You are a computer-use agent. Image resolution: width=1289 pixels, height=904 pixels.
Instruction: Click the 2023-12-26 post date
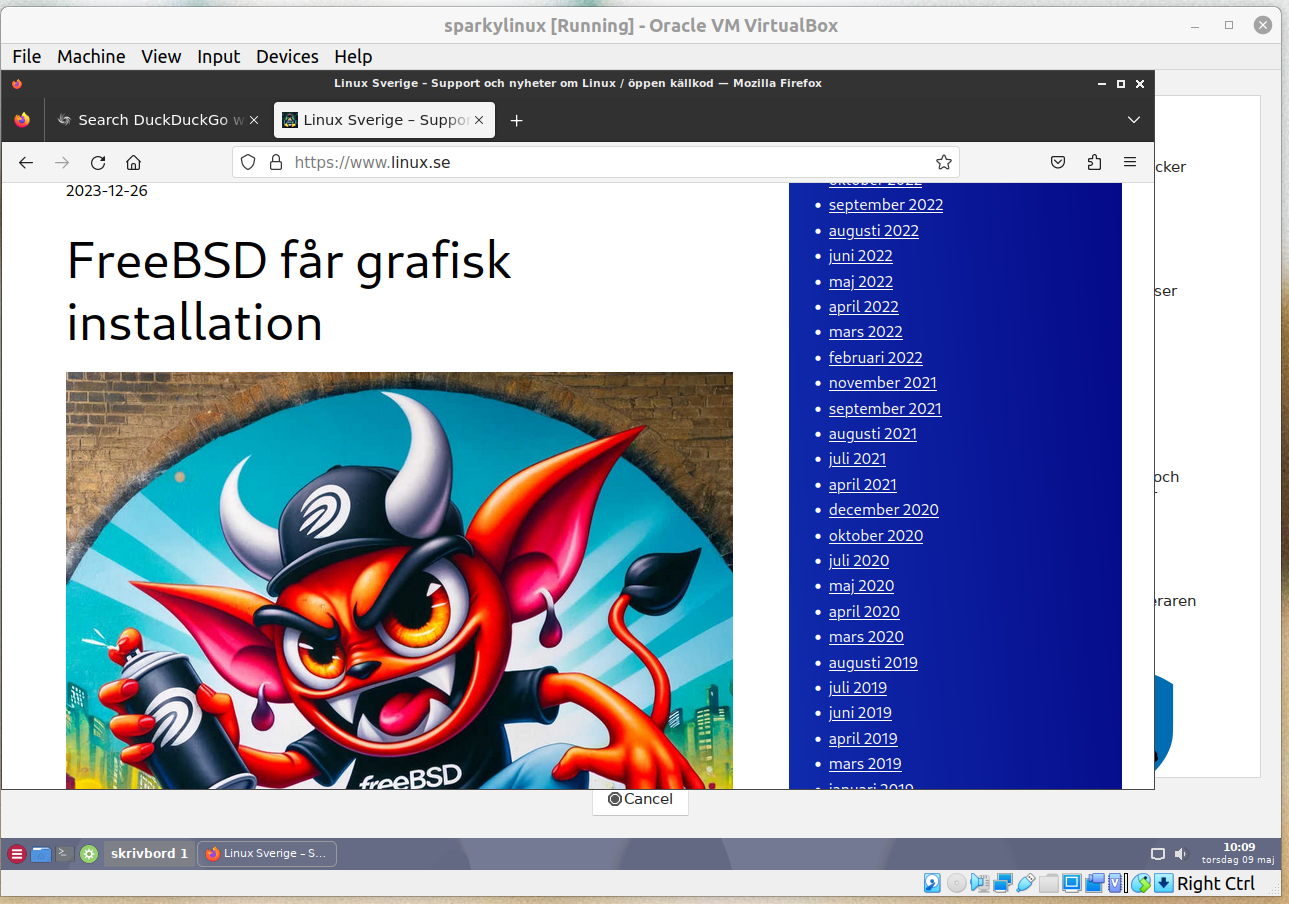[107, 190]
